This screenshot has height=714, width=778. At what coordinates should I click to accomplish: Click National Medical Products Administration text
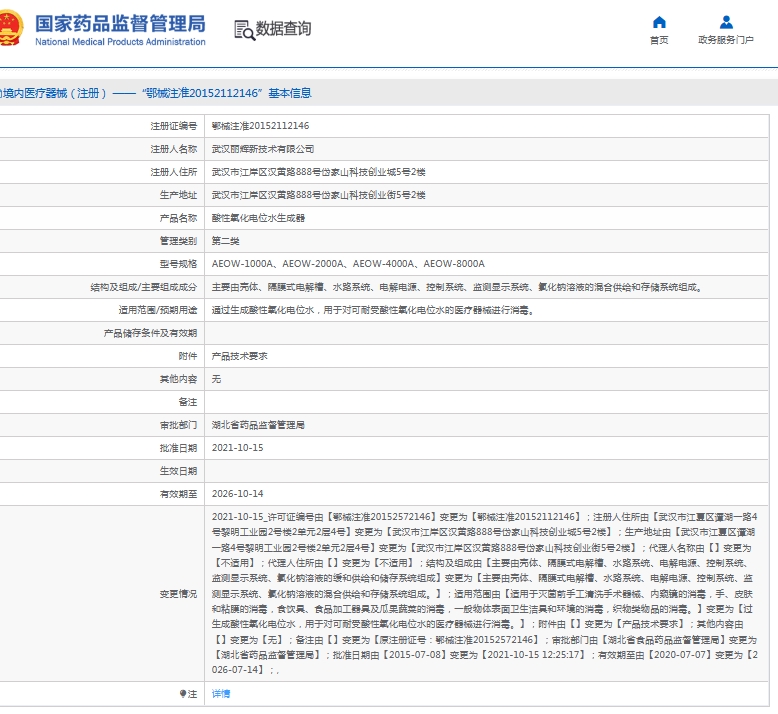click(120, 42)
